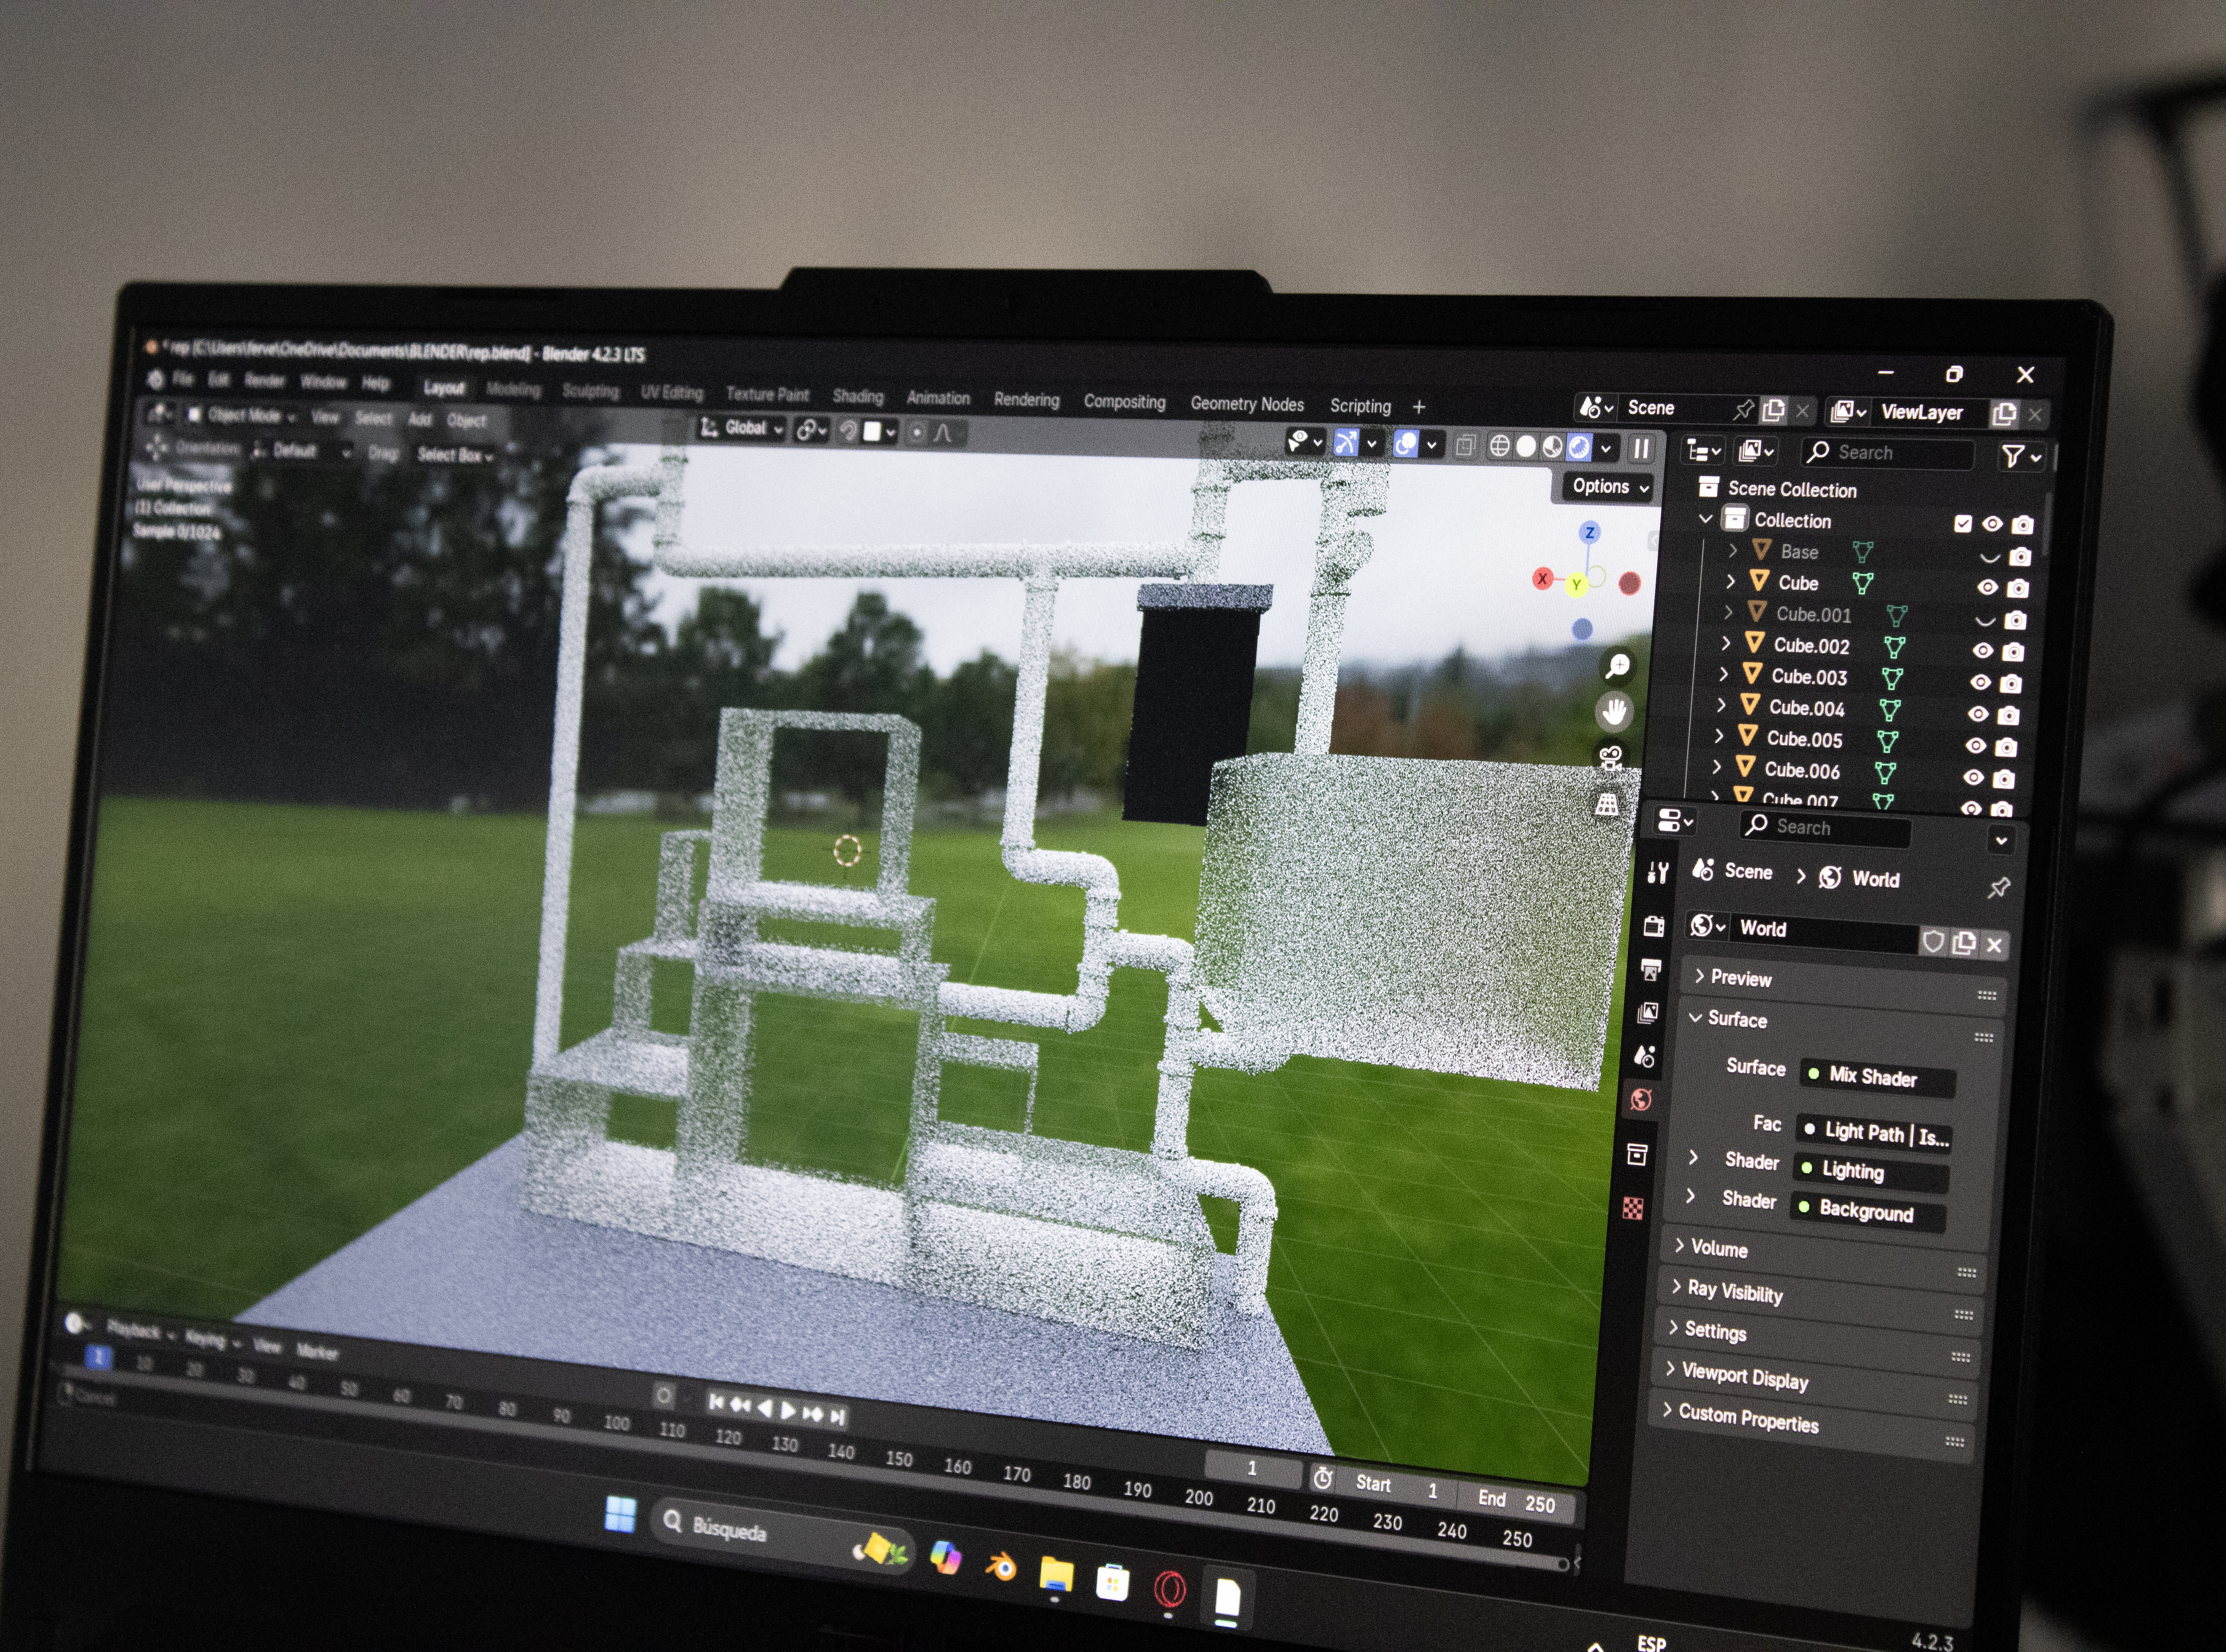Click the zoom viewport magnifier gizmo

[x=1617, y=666]
